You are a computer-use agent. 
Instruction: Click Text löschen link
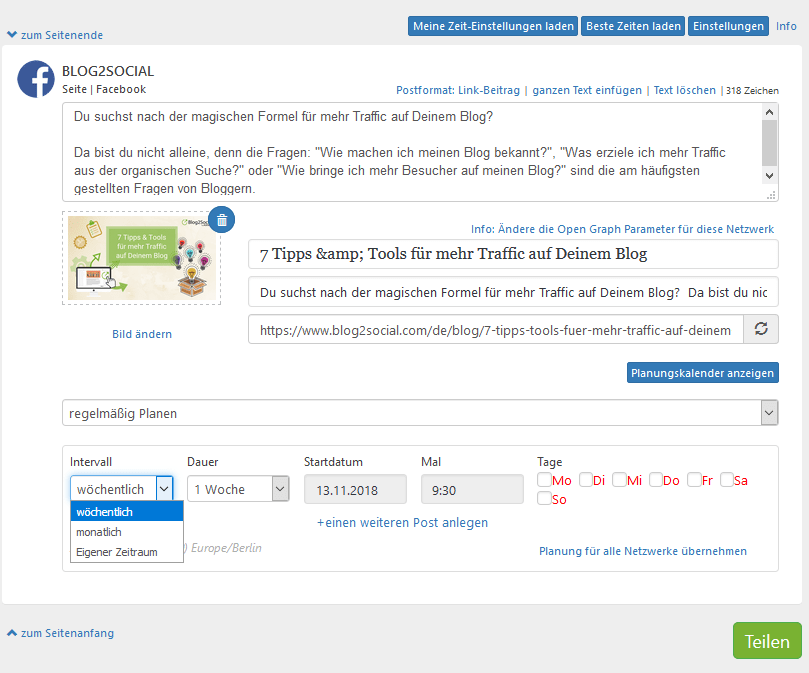[x=685, y=90]
